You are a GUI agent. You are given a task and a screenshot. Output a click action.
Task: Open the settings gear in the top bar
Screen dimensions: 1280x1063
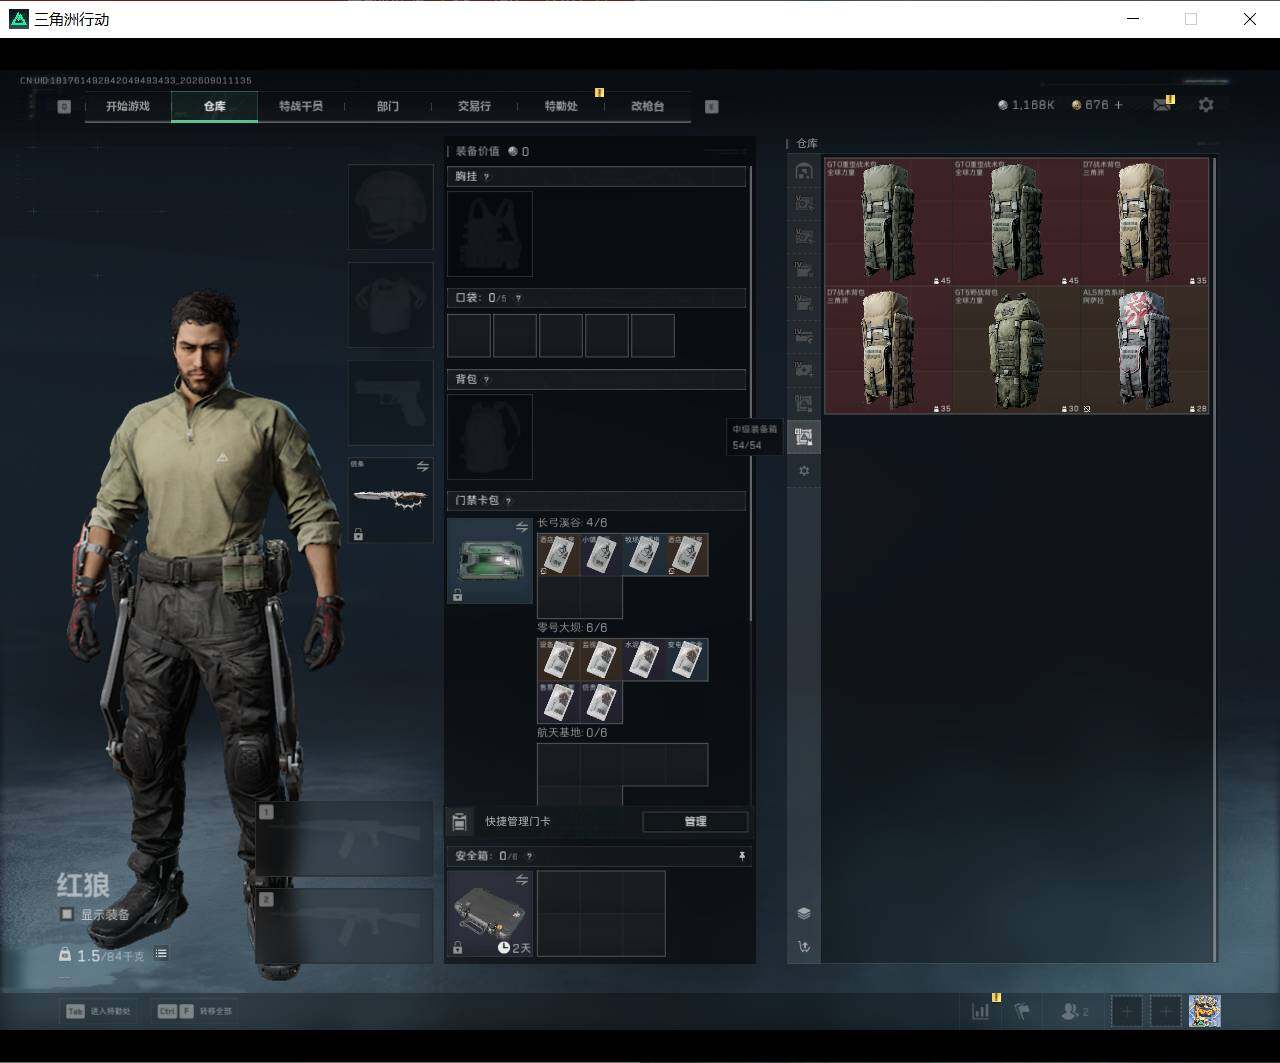tap(1206, 104)
